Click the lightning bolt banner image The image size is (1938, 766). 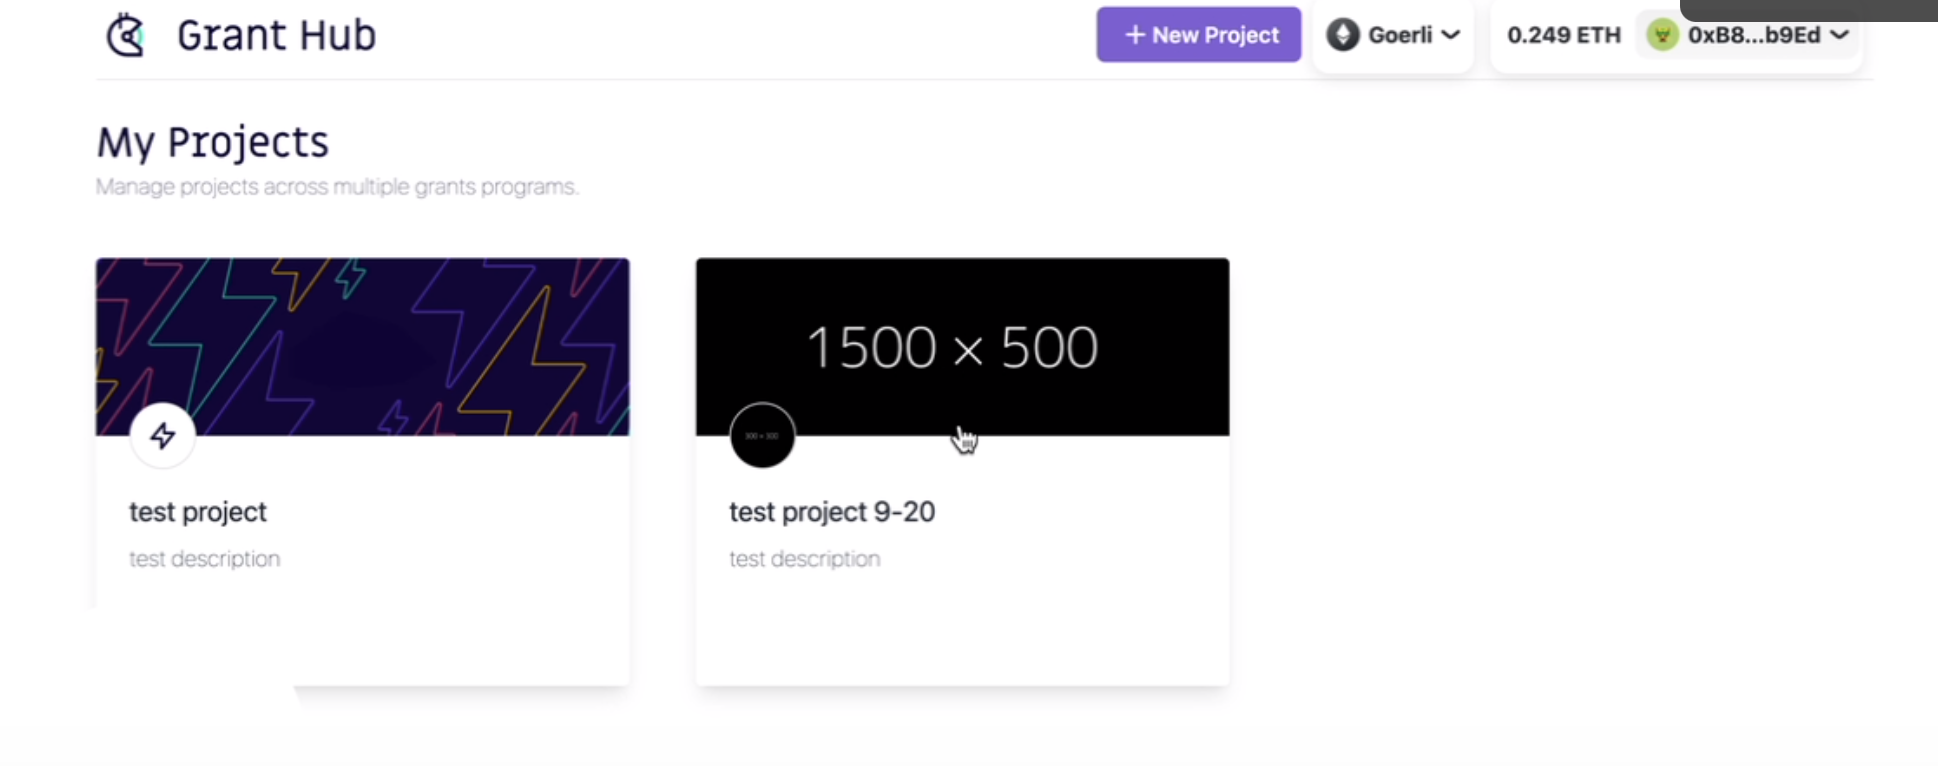[362, 347]
